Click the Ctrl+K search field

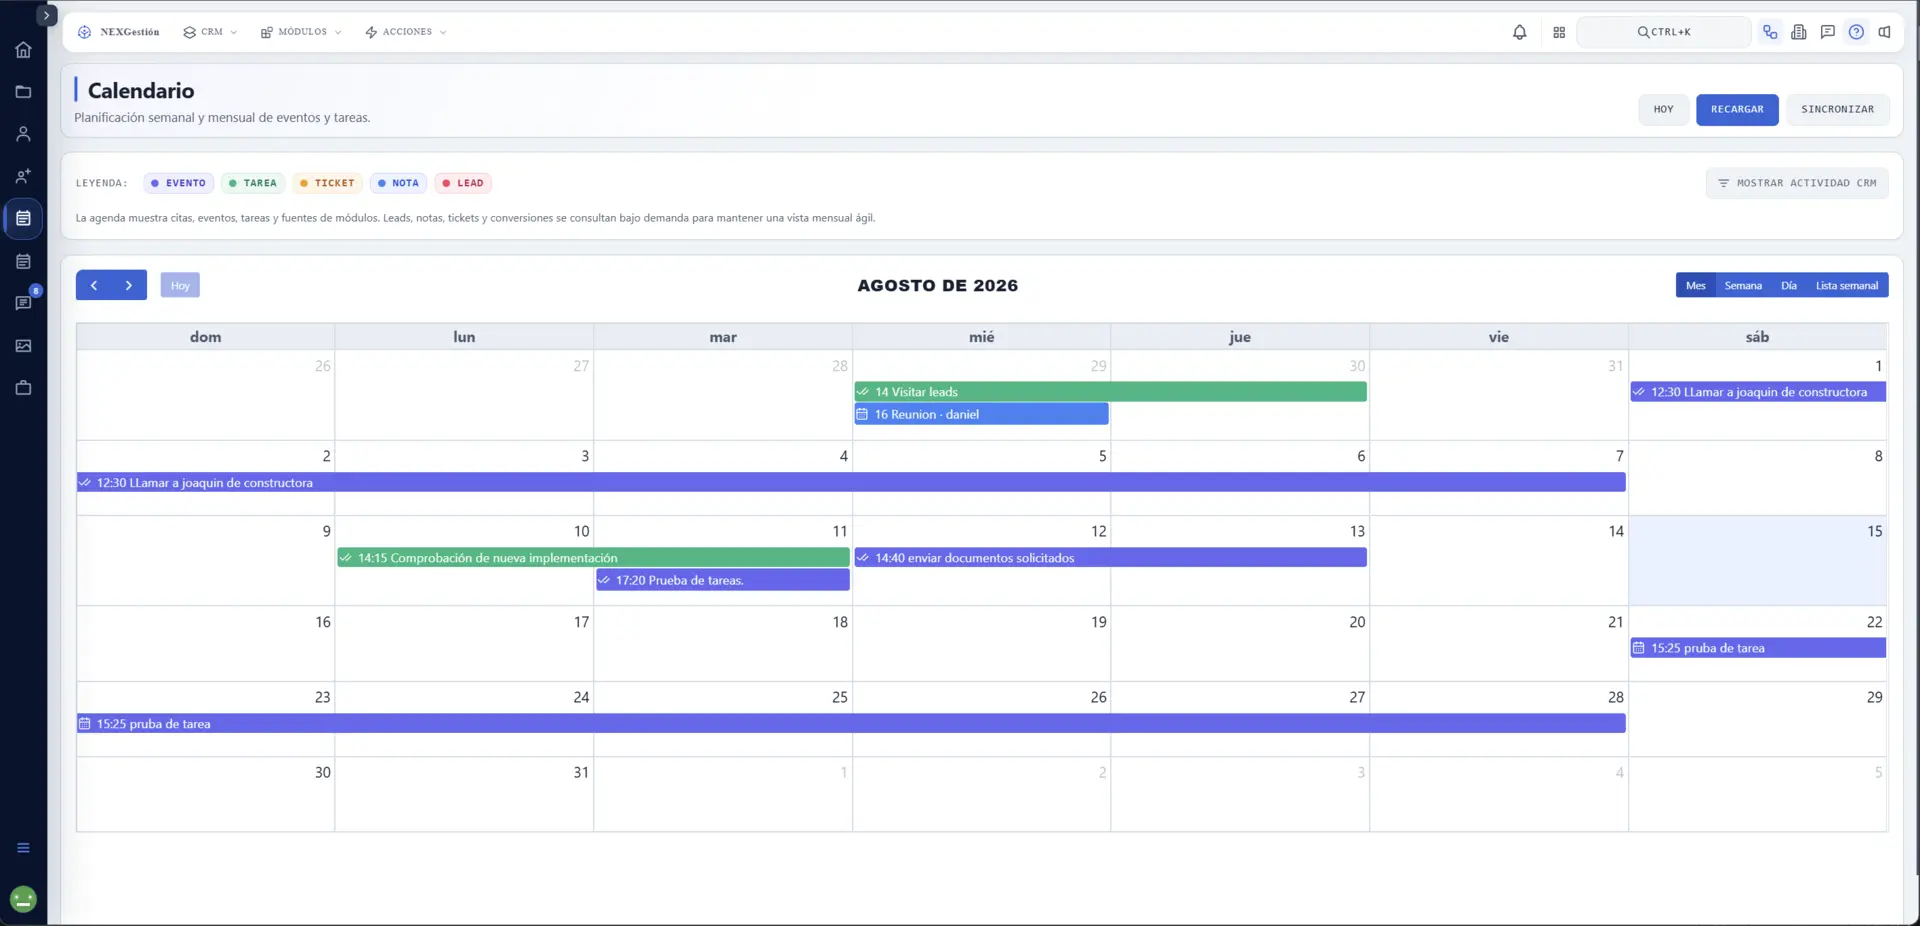pyautogui.click(x=1664, y=32)
